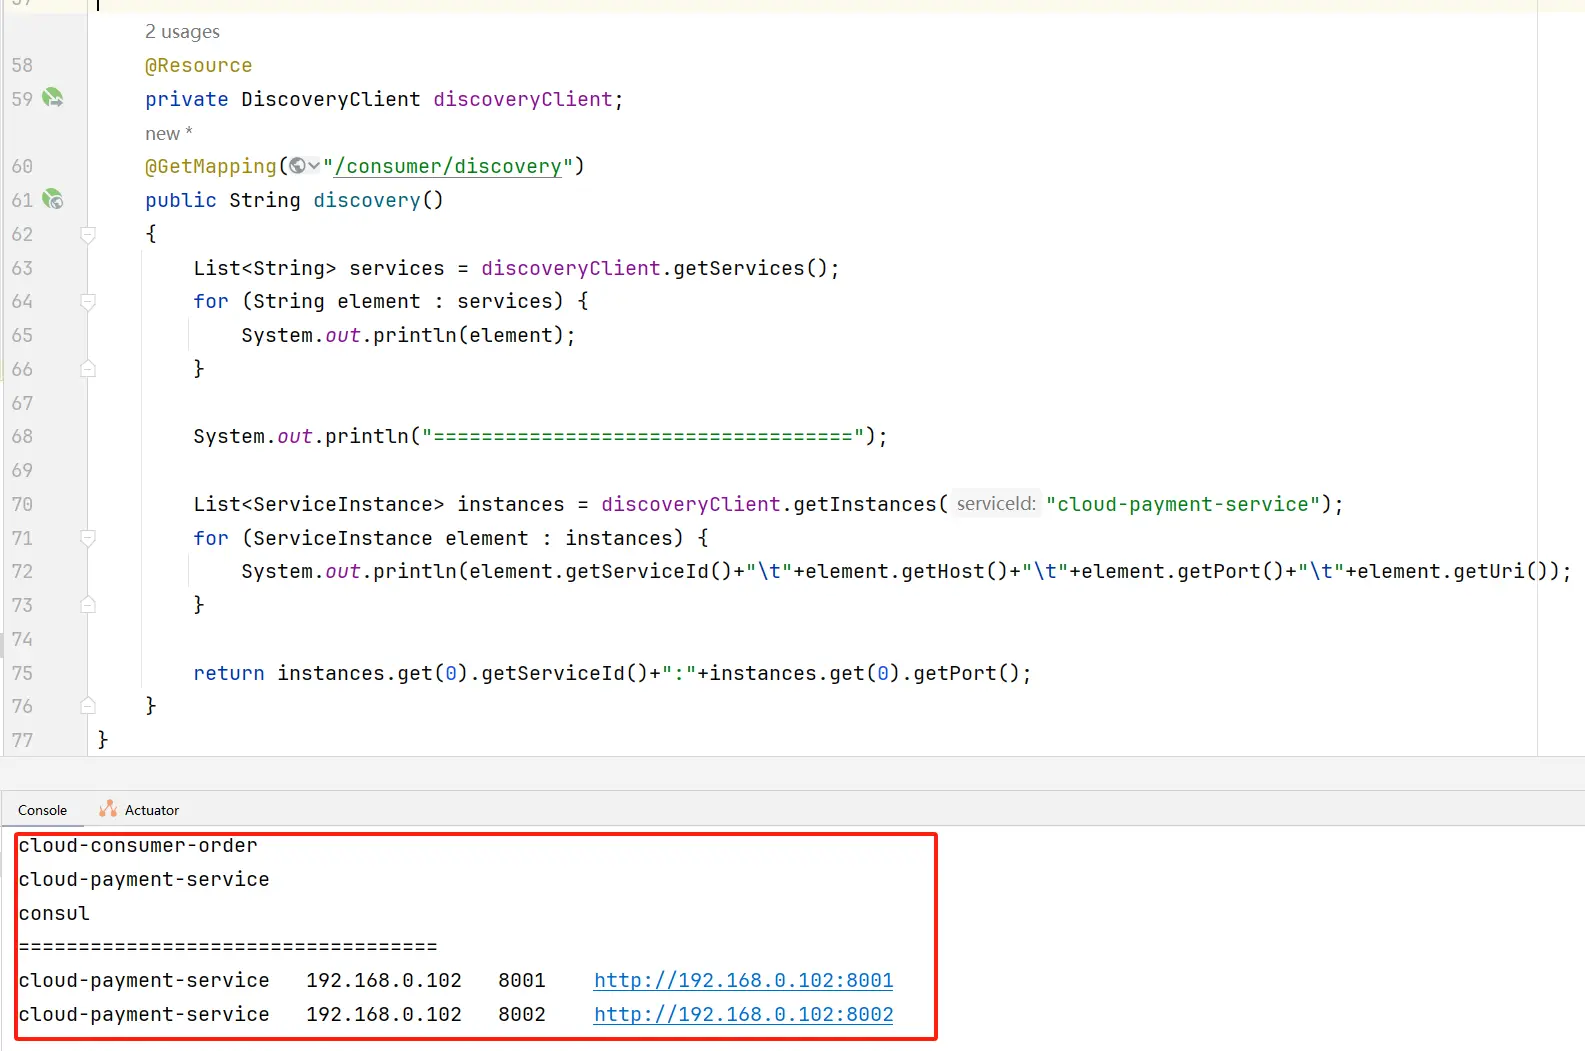Image resolution: width=1585 pixels, height=1051 pixels.
Task: Fold the first for loop at line 64
Action: coord(88,301)
